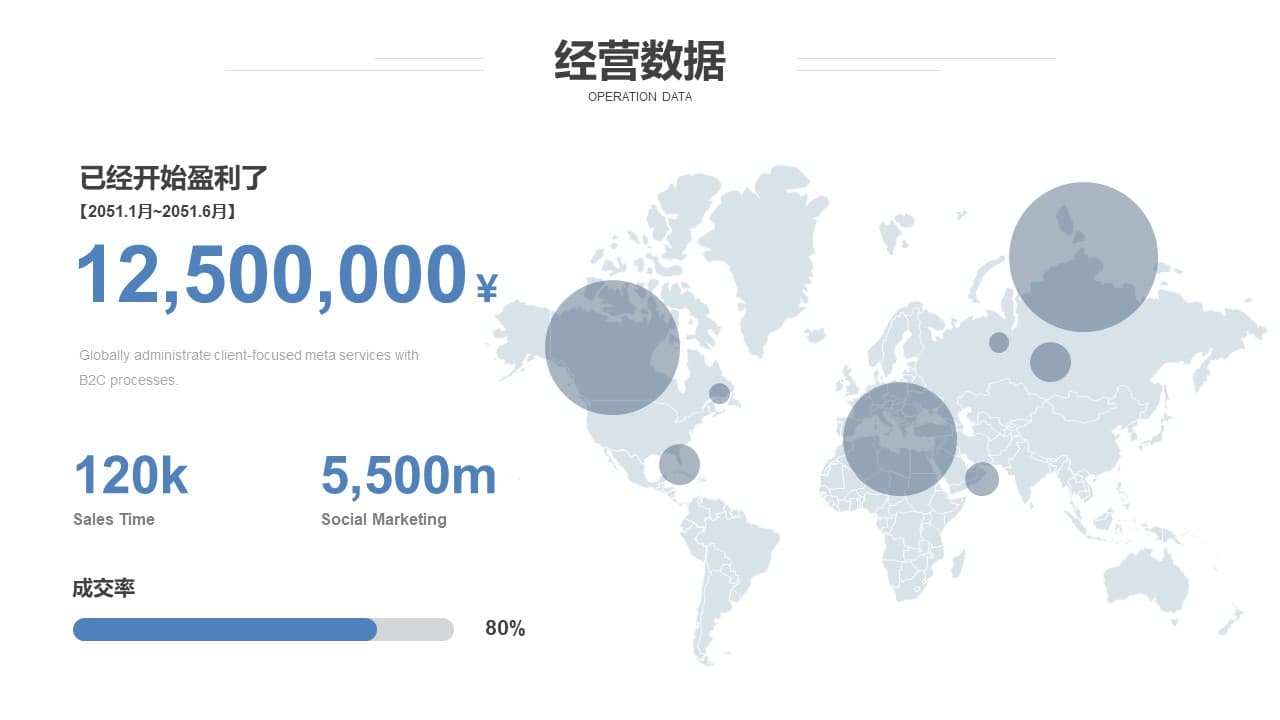Click the large circle over the Mediterranean
The width and height of the screenshot is (1280, 720).
[900, 439]
